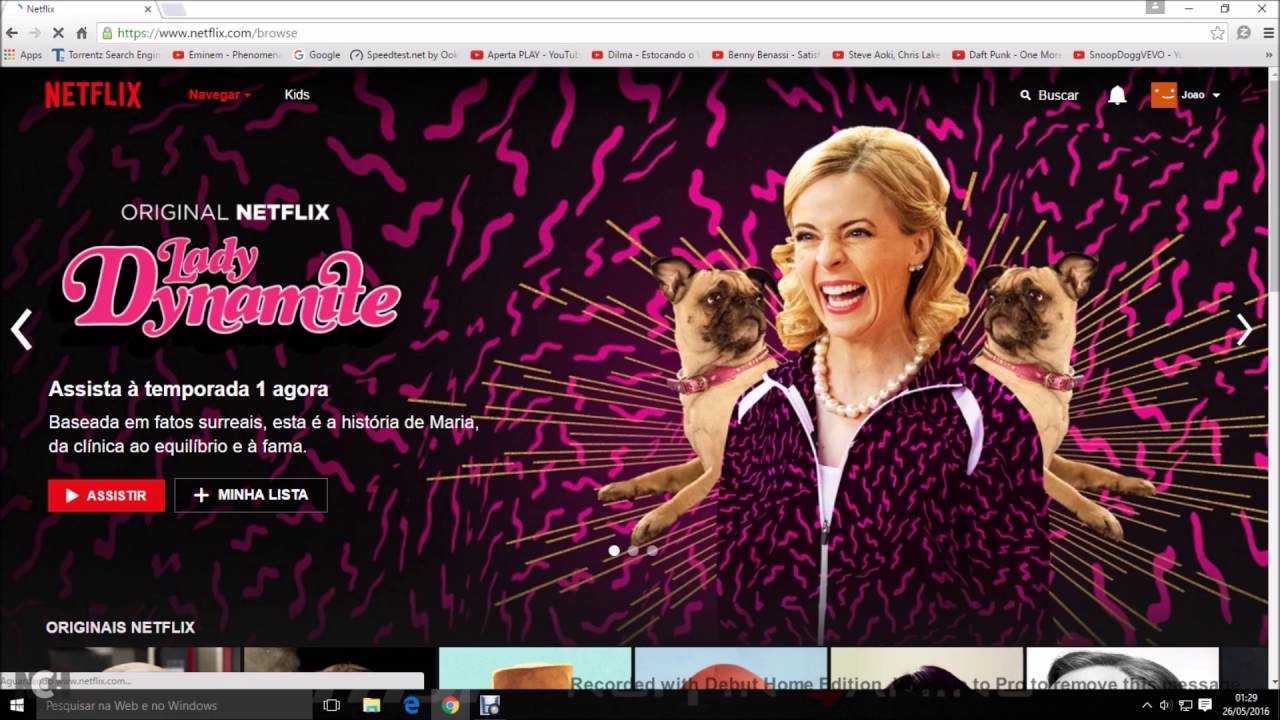Open the notifications bell
Image resolution: width=1280 pixels, height=720 pixels.
[x=1117, y=95]
